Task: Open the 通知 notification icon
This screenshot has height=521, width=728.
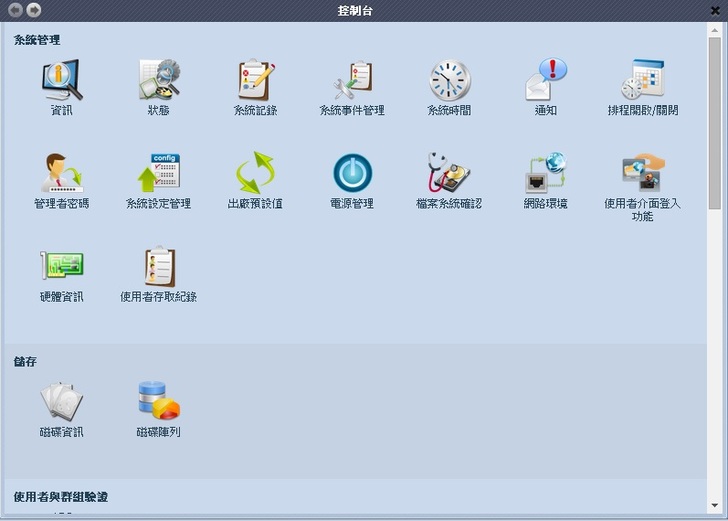Action: click(x=546, y=79)
